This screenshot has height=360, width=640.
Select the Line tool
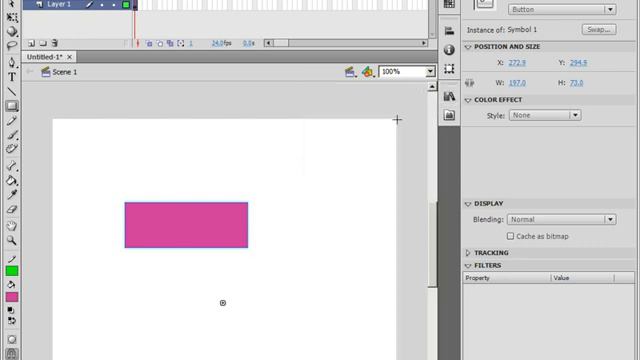coord(12,91)
